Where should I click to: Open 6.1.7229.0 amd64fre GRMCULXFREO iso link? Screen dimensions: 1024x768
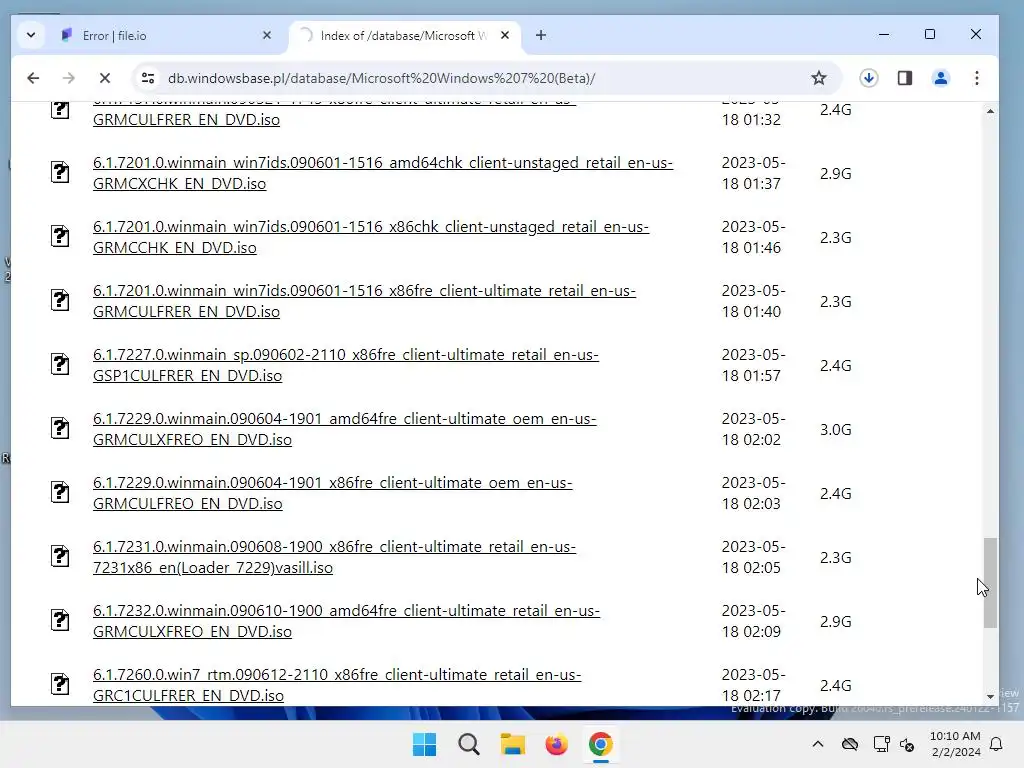coord(345,429)
